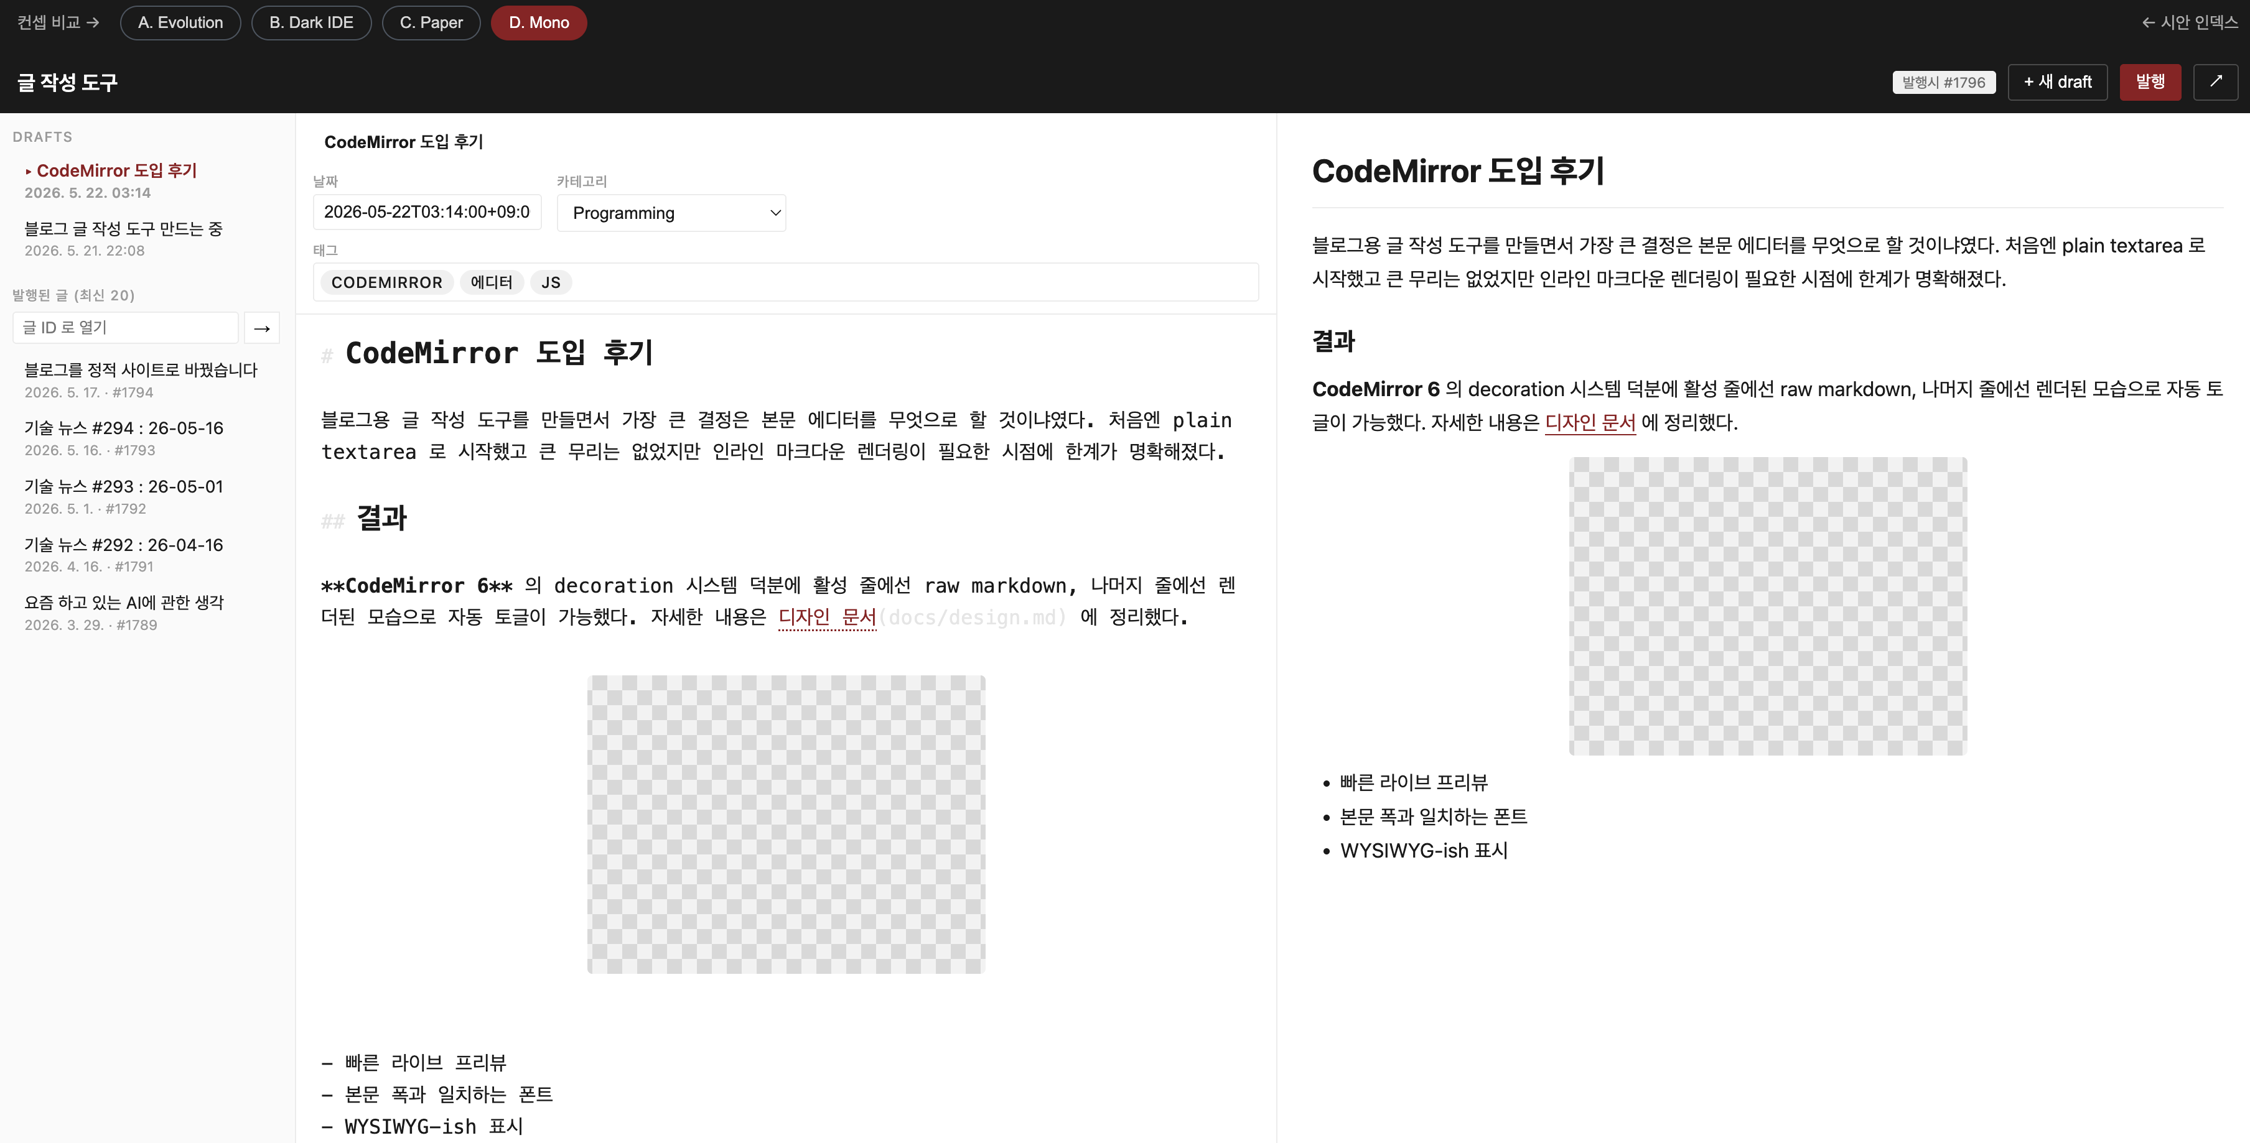Create a new draft with + 새 draft
The height and width of the screenshot is (1143, 2250).
(x=2057, y=82)
